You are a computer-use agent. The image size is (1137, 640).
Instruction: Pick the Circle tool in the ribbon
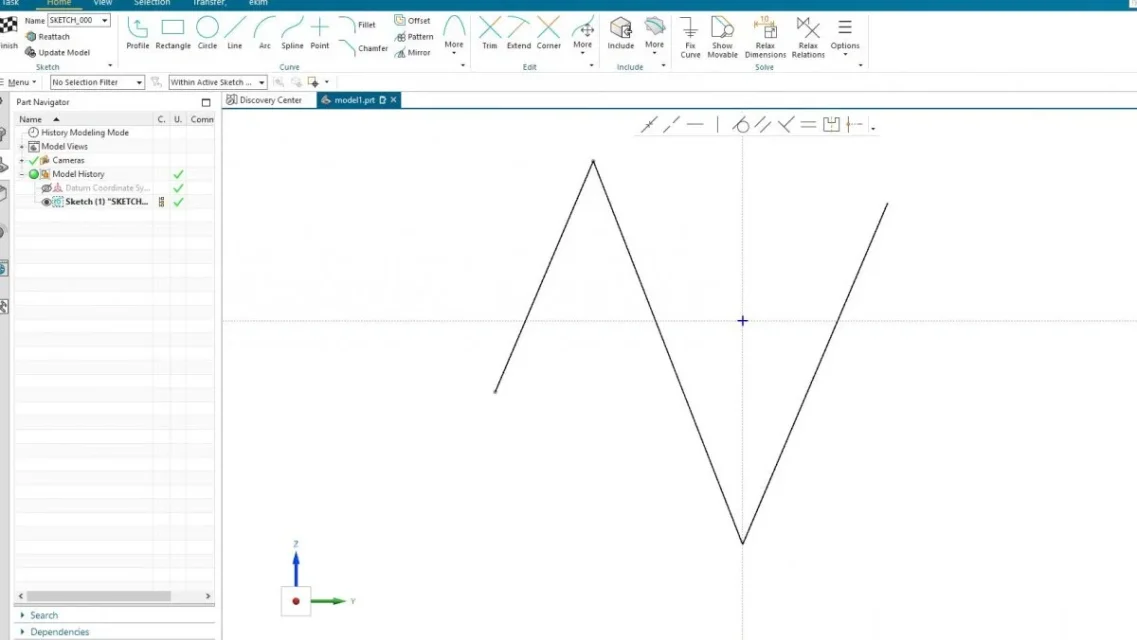(x=207, y=32)
